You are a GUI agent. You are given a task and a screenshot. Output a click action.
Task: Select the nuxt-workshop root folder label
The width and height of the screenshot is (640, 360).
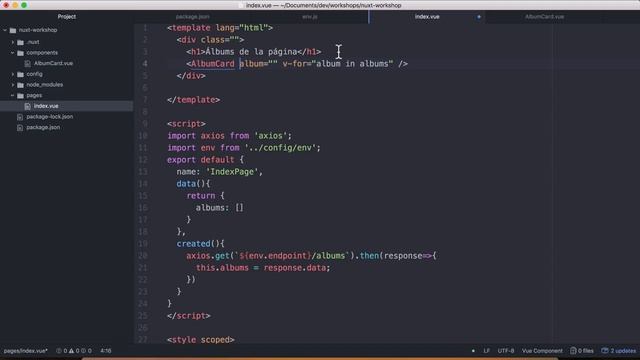pos(38,30)
